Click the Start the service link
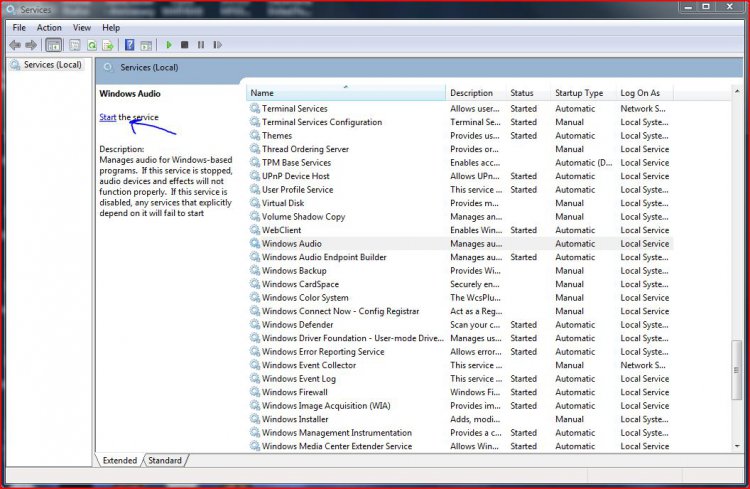 pyautogui.click(x=108, y=117)
